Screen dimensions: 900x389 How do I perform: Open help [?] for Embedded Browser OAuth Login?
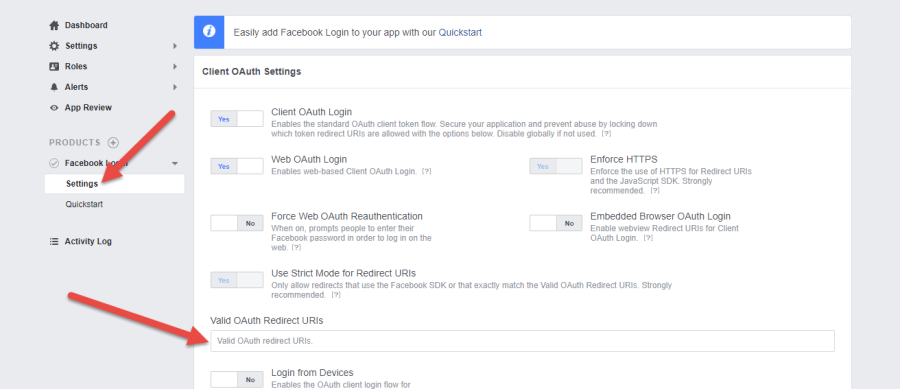coord(647,238)
